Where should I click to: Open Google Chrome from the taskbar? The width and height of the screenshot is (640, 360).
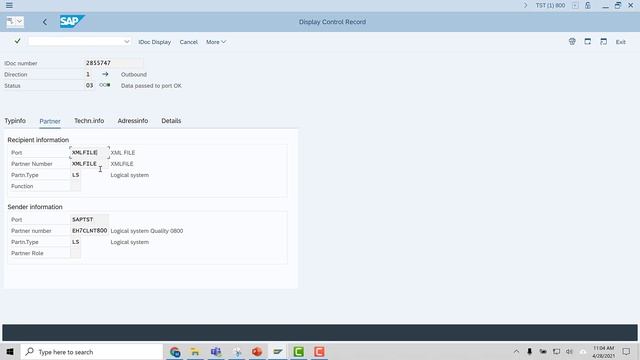[175, 352]
